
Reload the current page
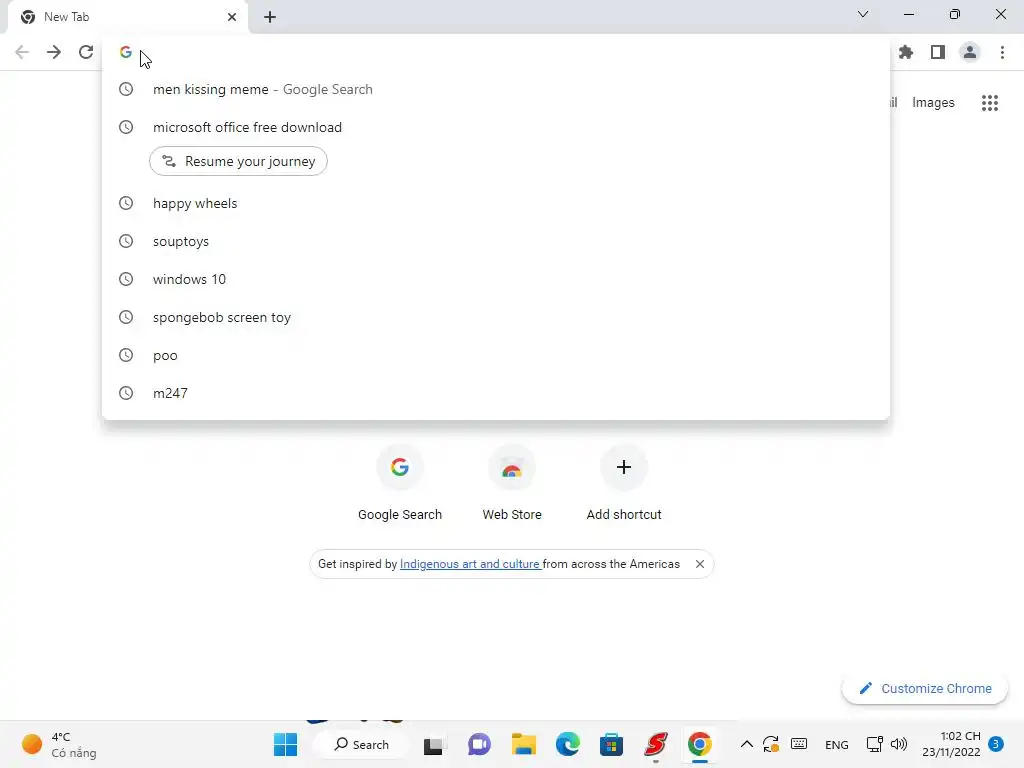[86, 52]
